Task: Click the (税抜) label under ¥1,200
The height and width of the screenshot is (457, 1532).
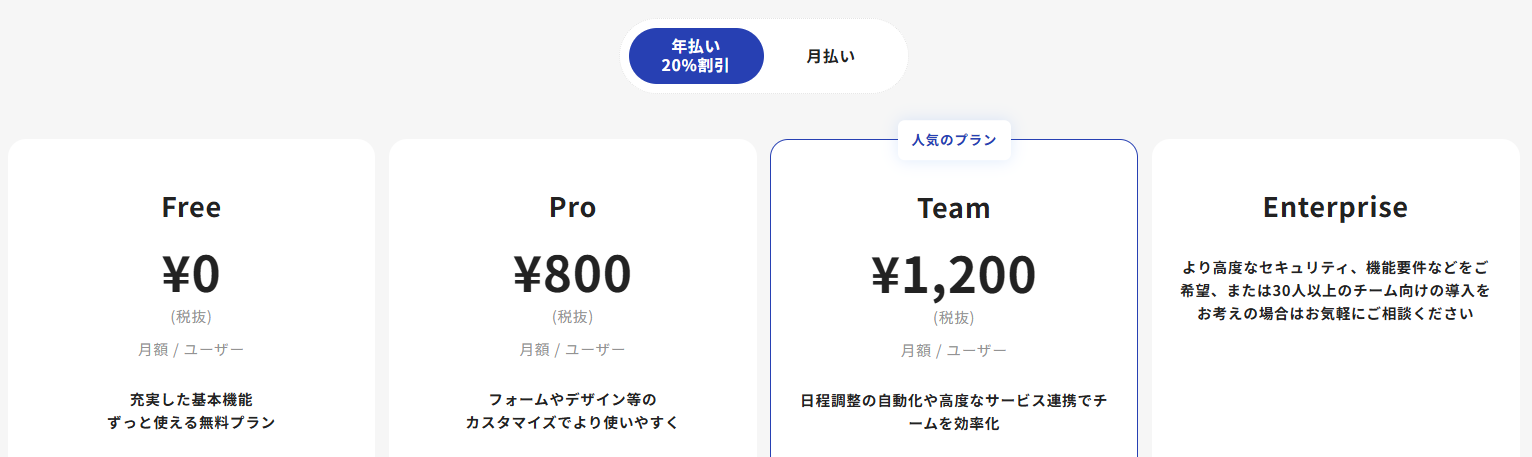Action: [x=954, y=318]
